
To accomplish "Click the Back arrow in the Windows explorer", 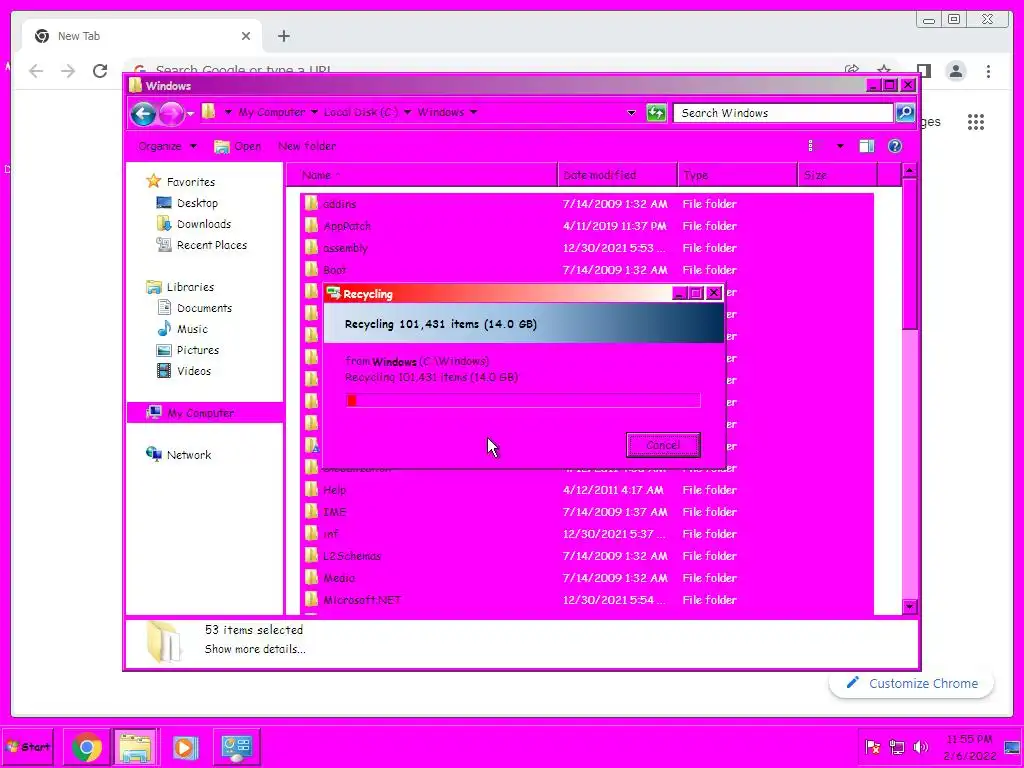I will pyautogui.click(x=143, y=114).
